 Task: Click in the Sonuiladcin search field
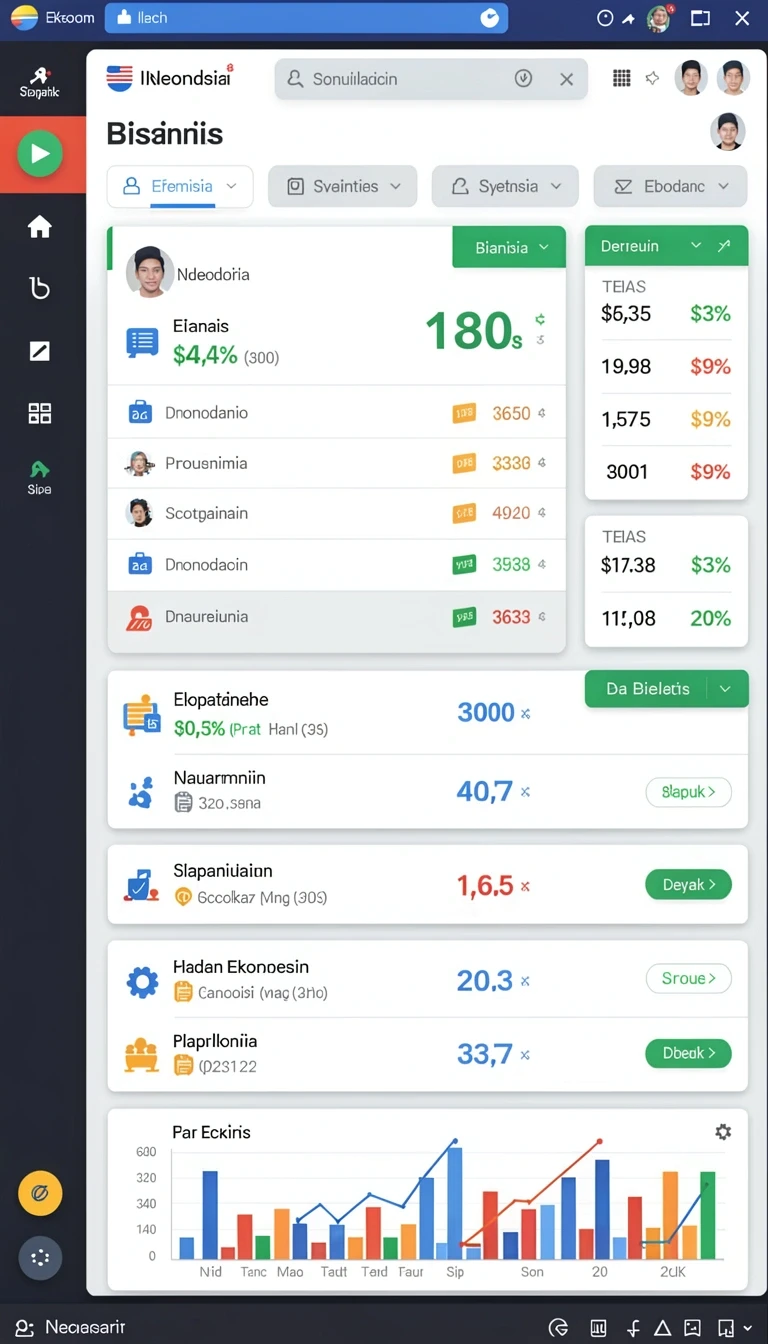click(x=431, y=79)
